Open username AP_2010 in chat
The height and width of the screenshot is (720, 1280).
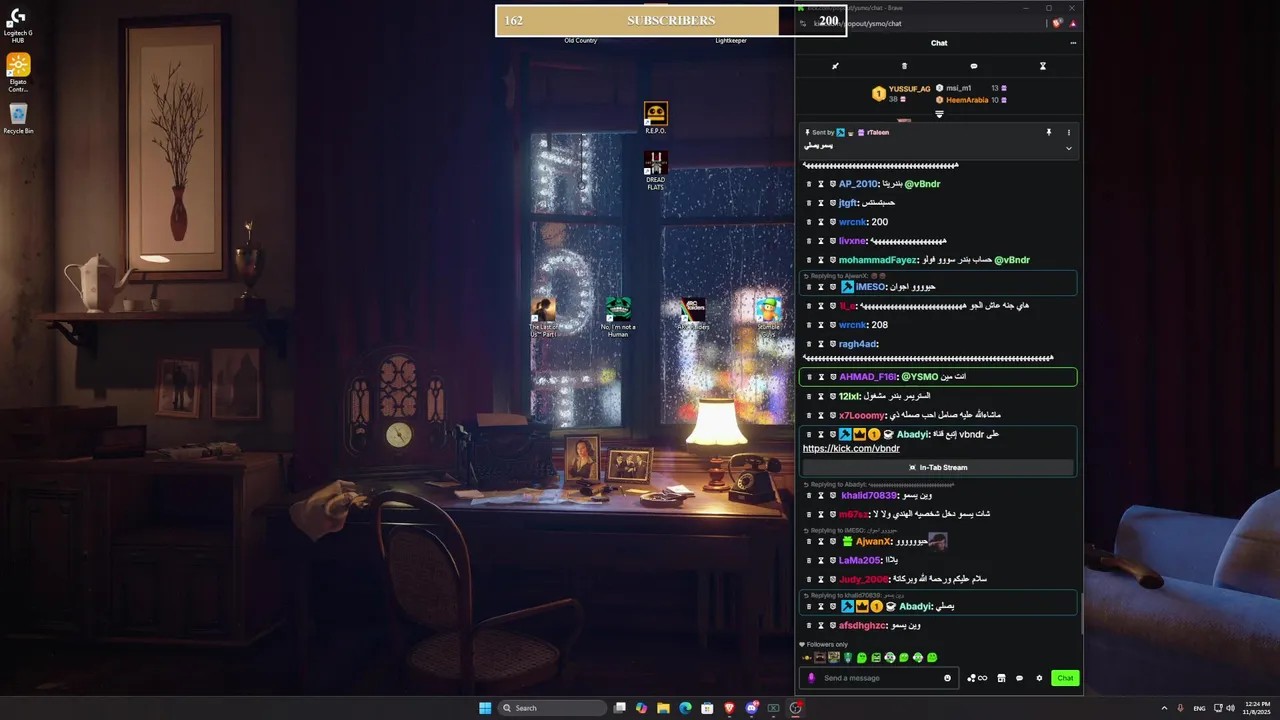858,184
